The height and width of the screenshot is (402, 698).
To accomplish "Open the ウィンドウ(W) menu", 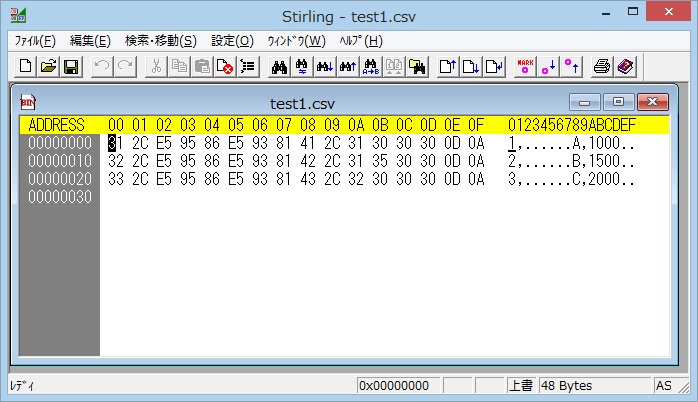I will click(296, 41).
